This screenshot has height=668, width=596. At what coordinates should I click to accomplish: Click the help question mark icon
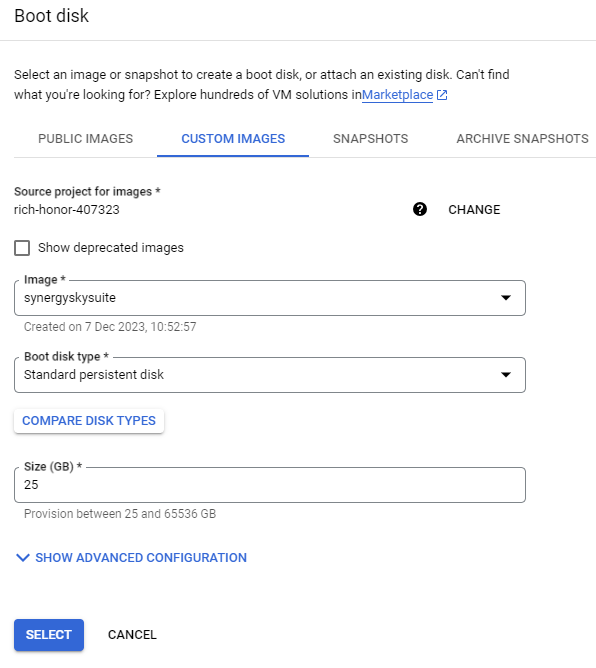420,209
